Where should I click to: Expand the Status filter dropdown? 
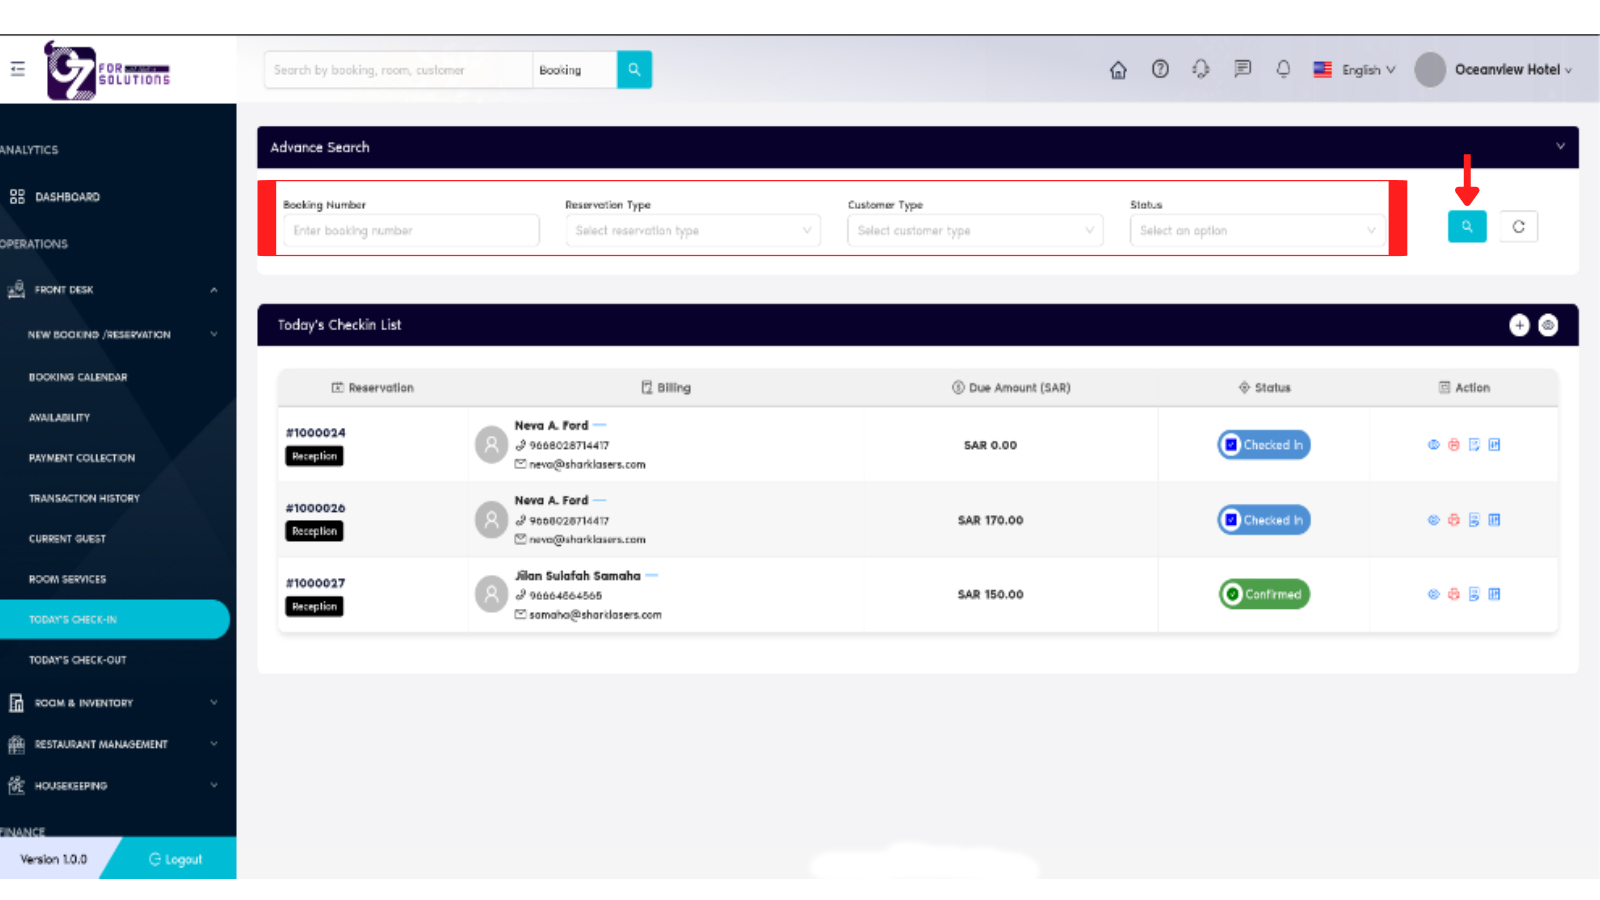(x=1257, y=231)
